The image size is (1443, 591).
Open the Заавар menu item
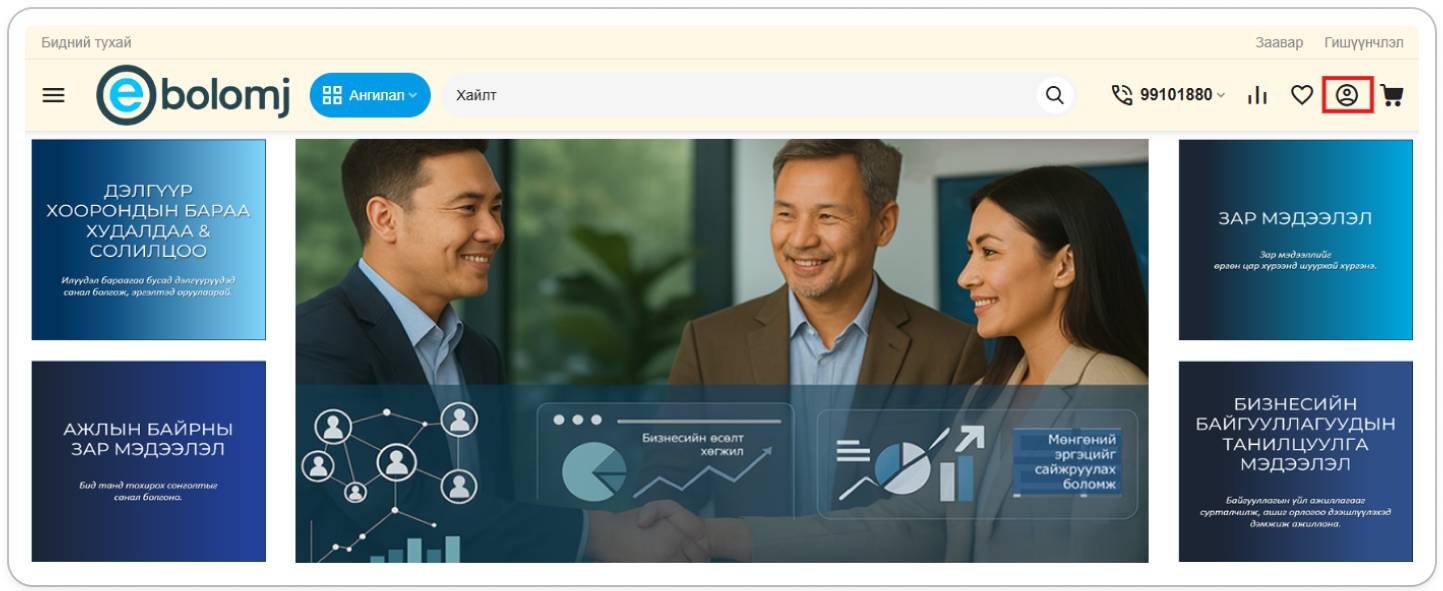[1279, 42]
